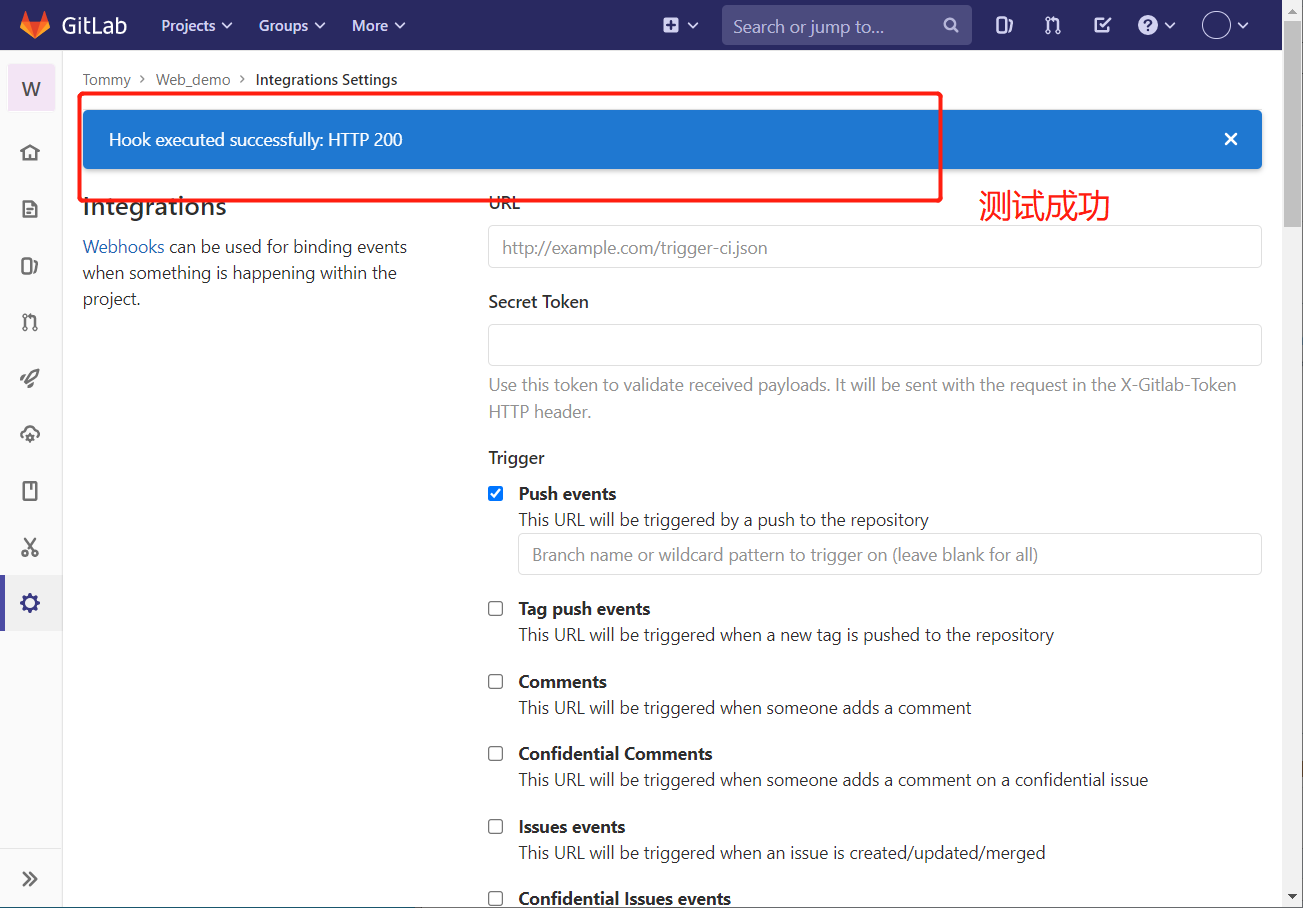
Task: Click the webhook URL input field
Action: pos(875,247)
